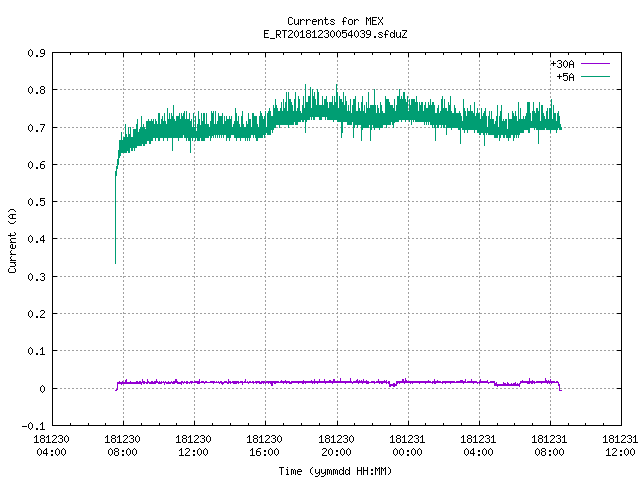This screenshot has width=640, height=480.
Task: Click the 'Time (yymmdd HH:MM)' x-axis label
Action: [335, 471]
